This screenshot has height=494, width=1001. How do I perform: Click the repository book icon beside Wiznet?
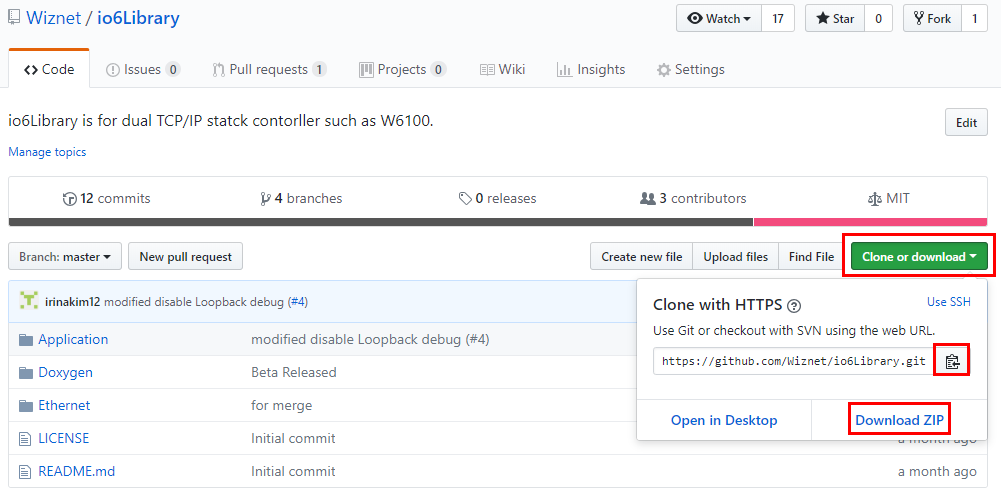[x=13, y=19]
